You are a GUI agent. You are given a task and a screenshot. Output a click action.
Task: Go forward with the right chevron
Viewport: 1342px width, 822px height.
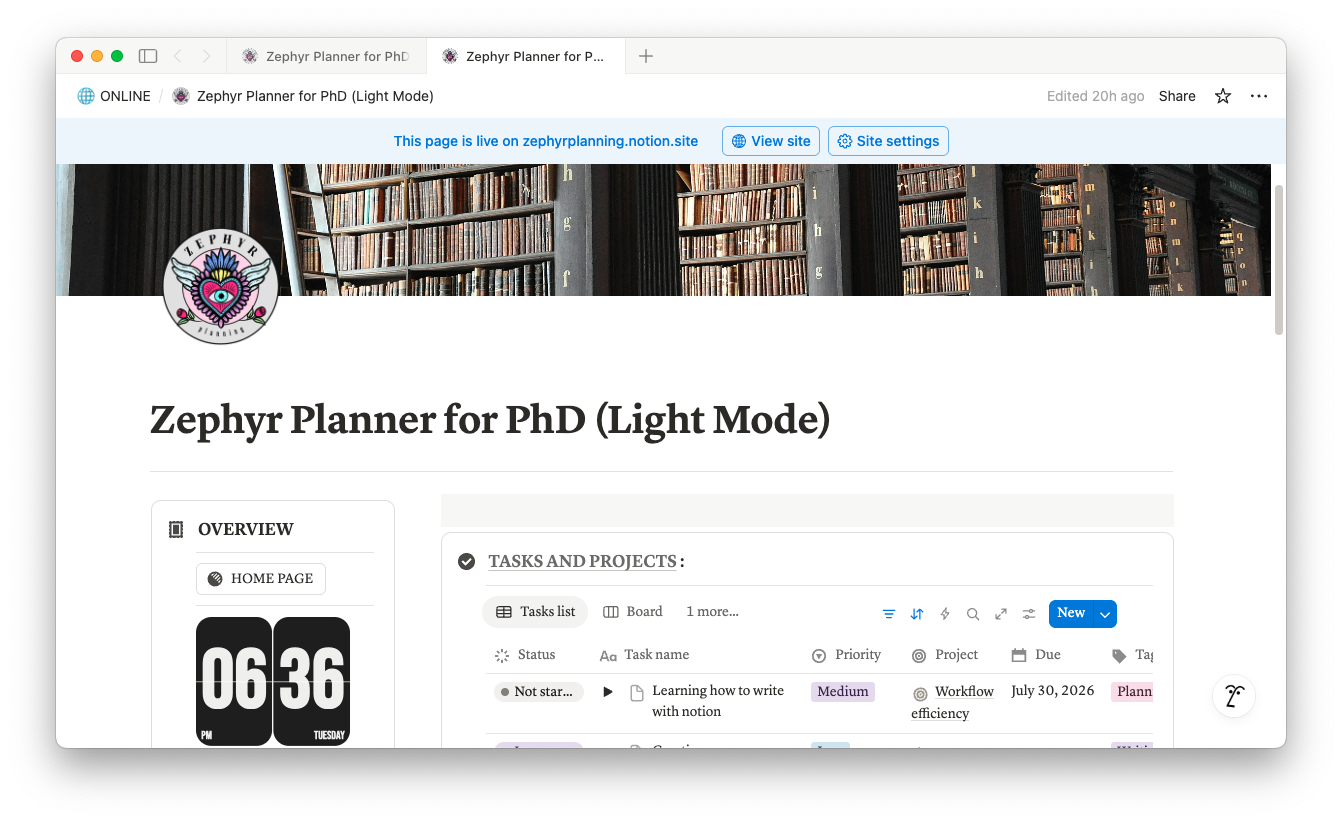(206, 56)
